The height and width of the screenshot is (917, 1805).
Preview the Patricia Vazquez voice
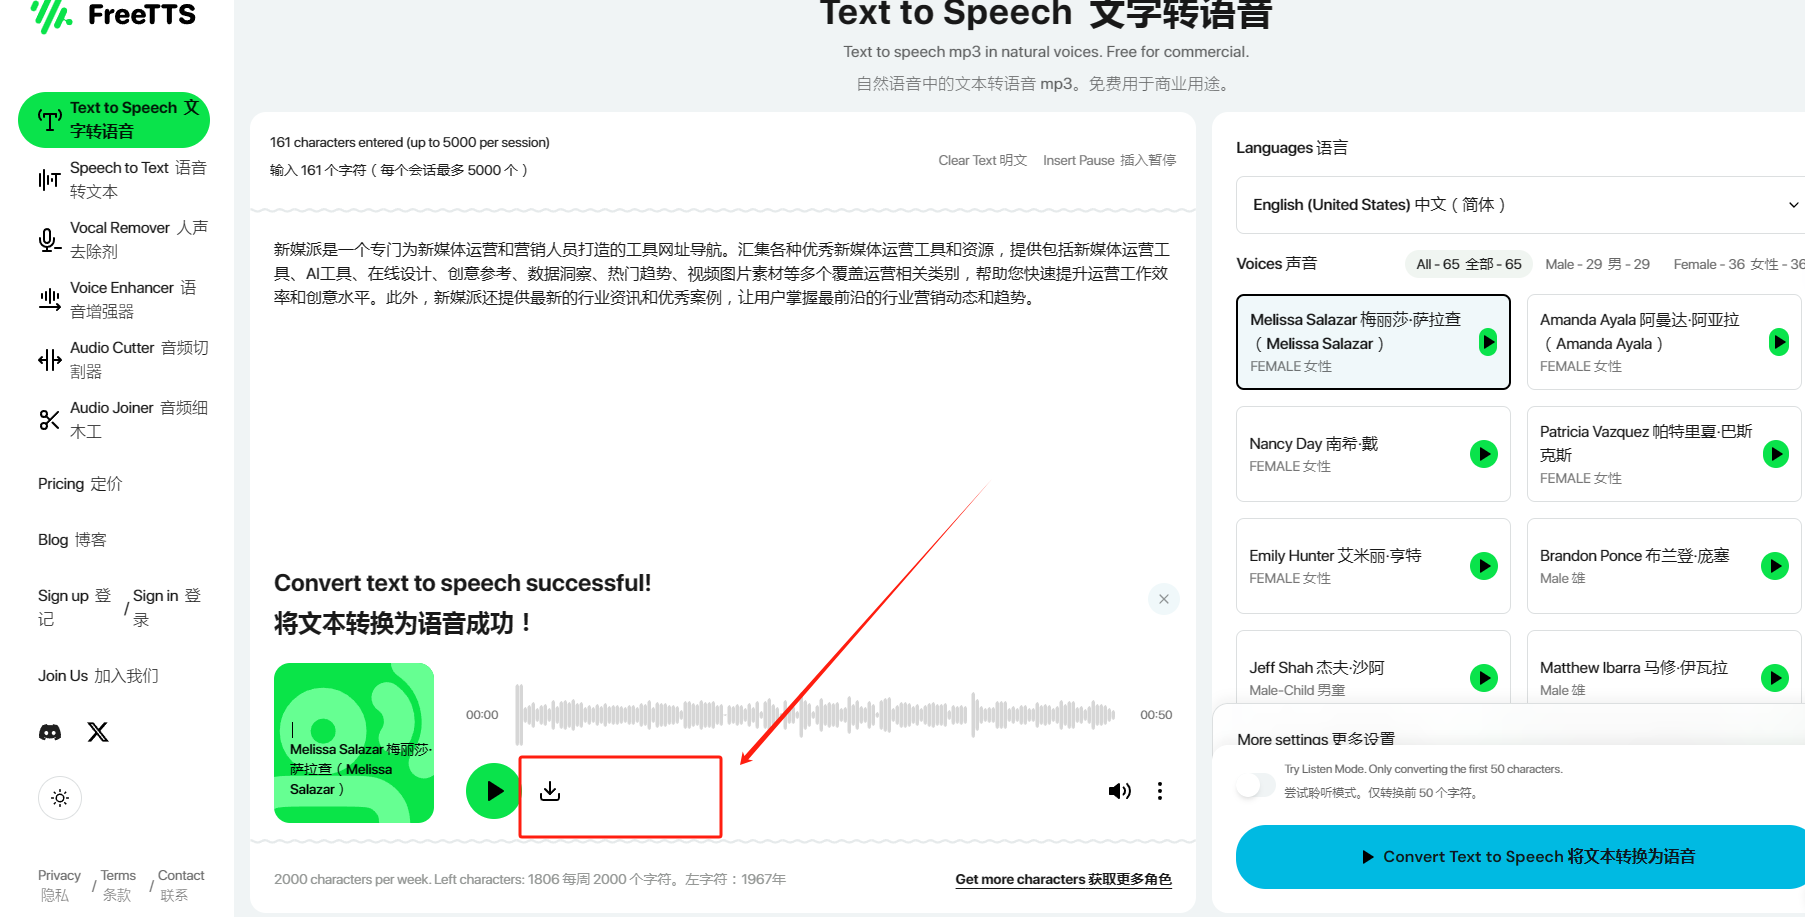point(1775,454)
